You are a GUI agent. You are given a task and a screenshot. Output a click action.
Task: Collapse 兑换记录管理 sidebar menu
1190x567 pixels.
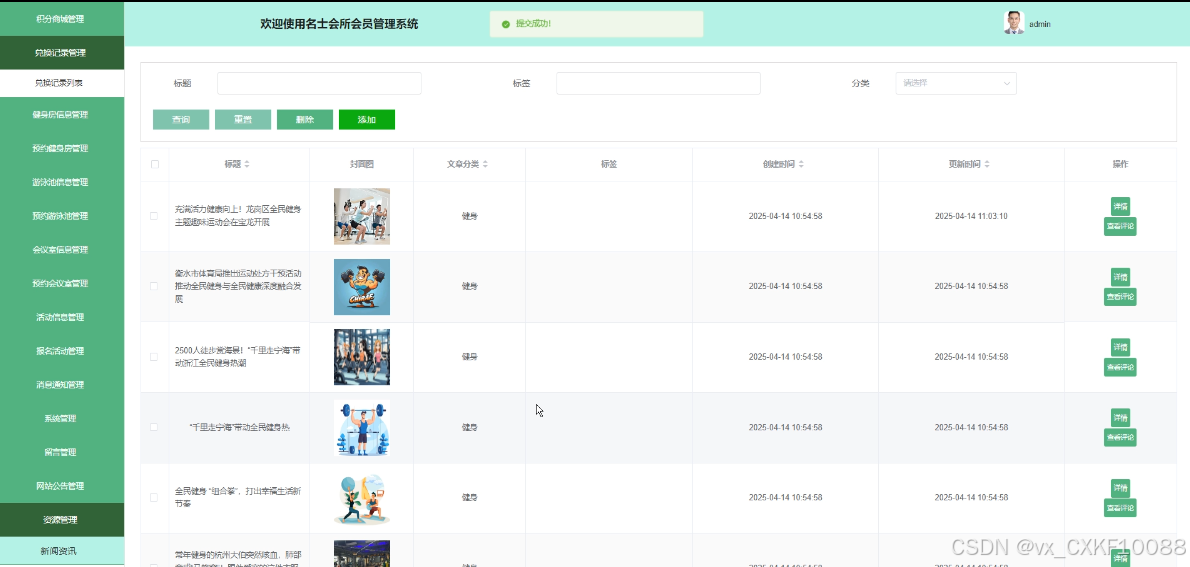61,52
